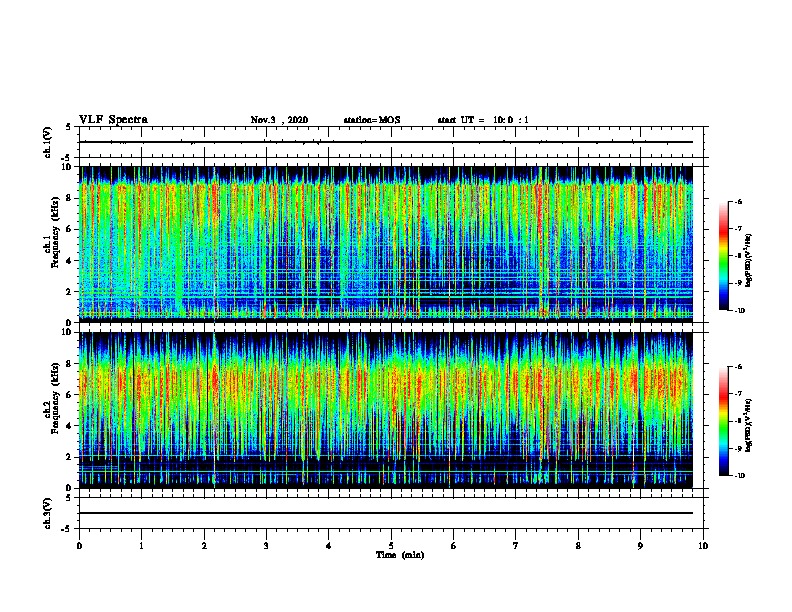Click the "-10" label on ch.1 color scale
The width and height of the screenshot is (792, 612).
coord(740,311)
